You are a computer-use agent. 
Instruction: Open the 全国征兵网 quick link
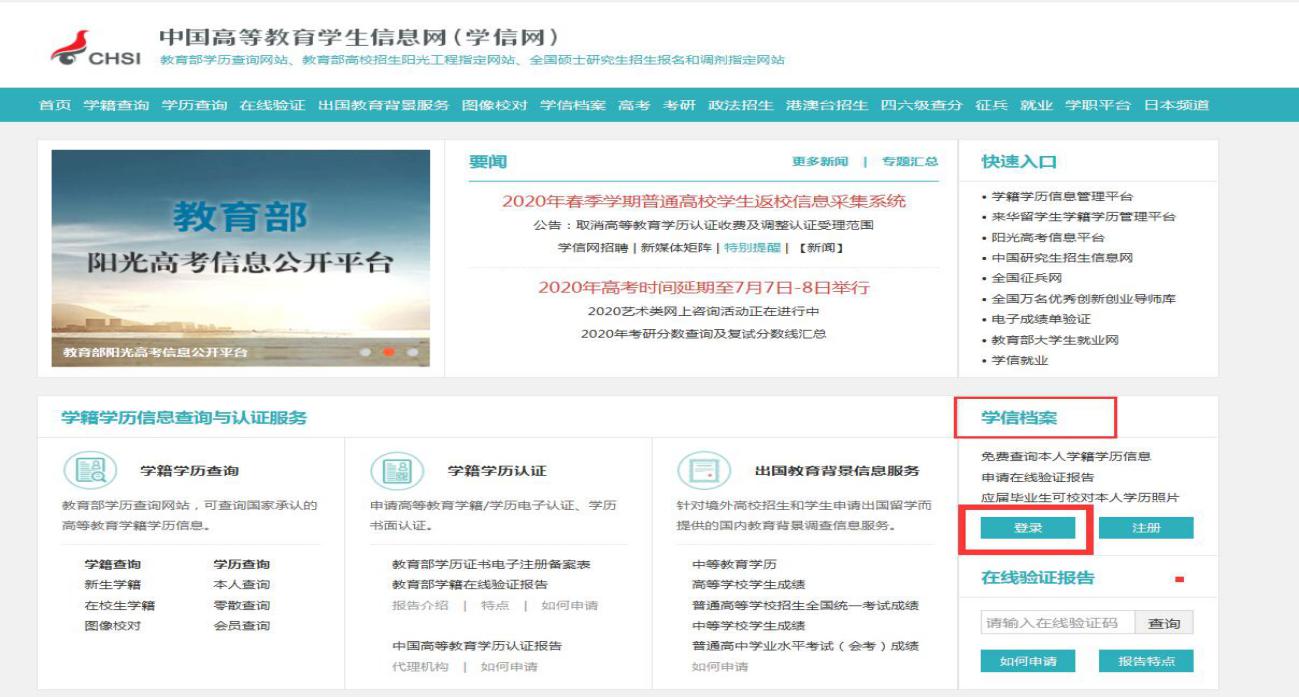pyautogui.click(x=1026, y=278)
